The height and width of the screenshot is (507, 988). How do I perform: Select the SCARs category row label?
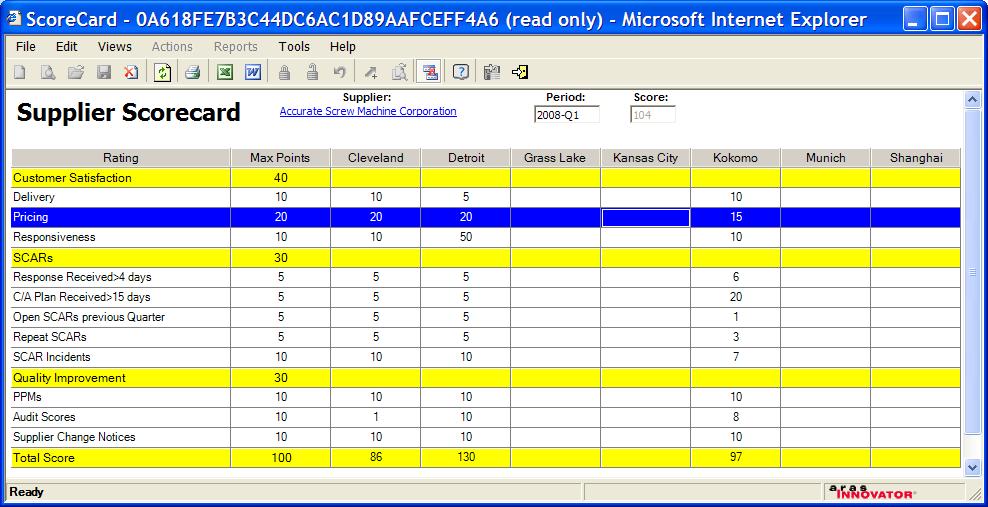[33, 258]
